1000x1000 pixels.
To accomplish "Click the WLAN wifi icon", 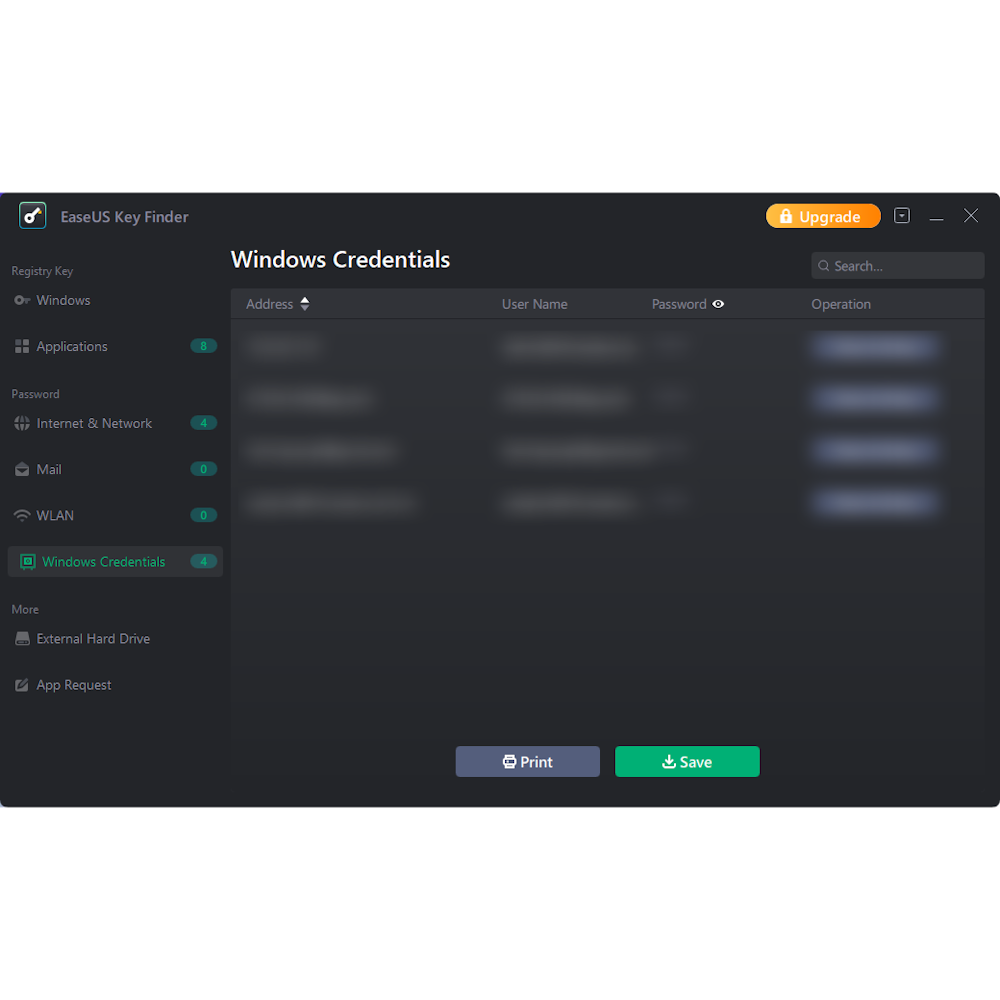I will click(x=22, y=515).
